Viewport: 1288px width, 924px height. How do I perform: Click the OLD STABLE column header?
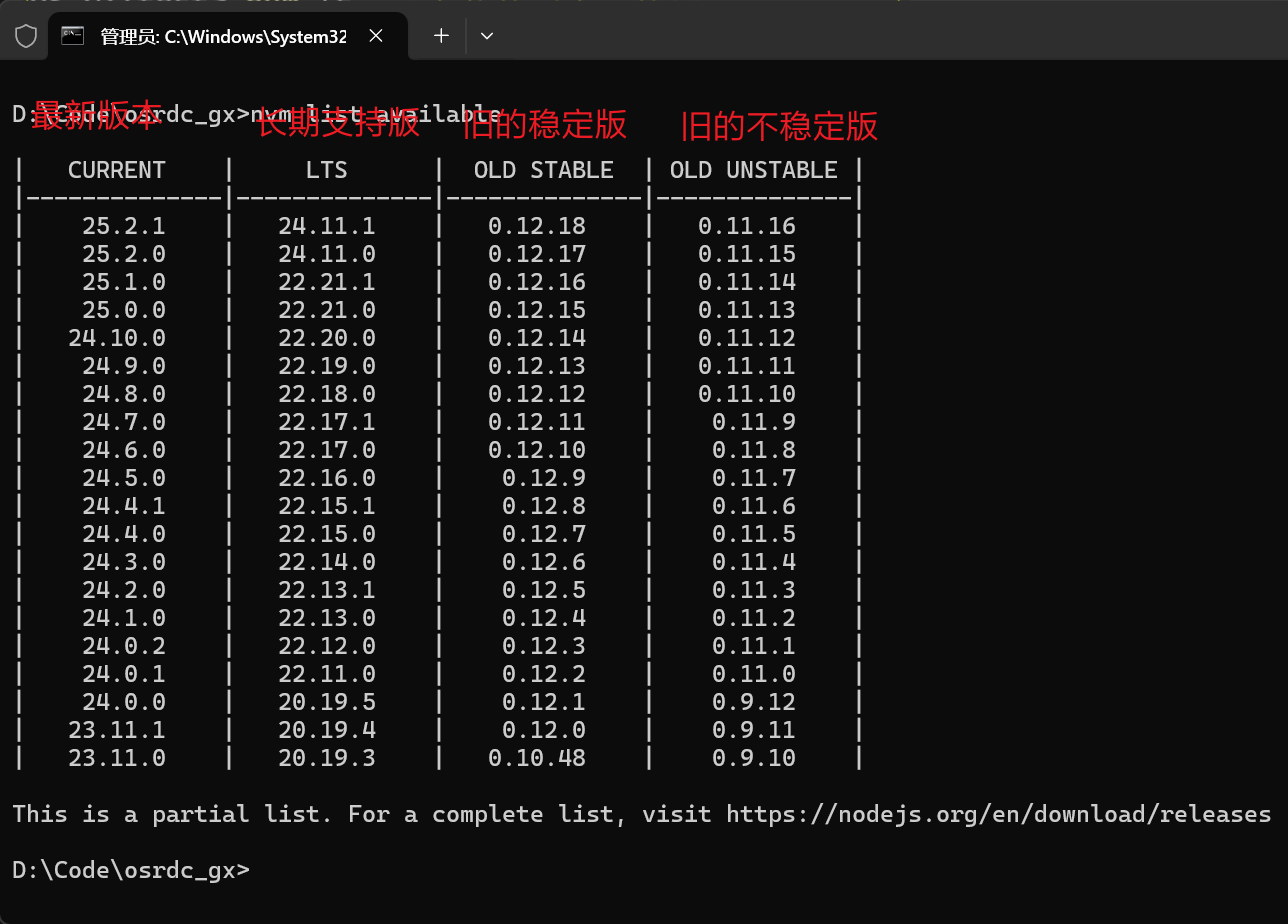(x=544, y=169)
